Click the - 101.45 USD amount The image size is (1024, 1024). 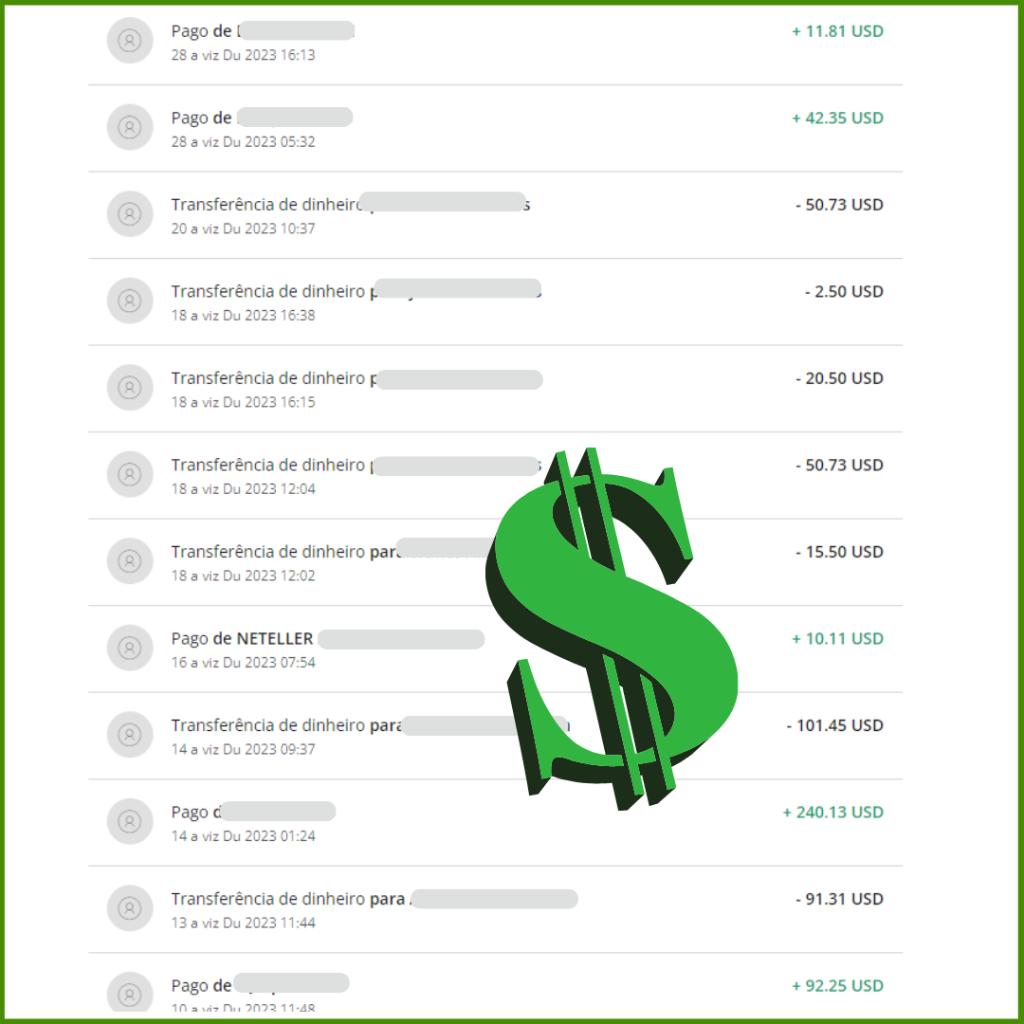(x=835, y=726)
